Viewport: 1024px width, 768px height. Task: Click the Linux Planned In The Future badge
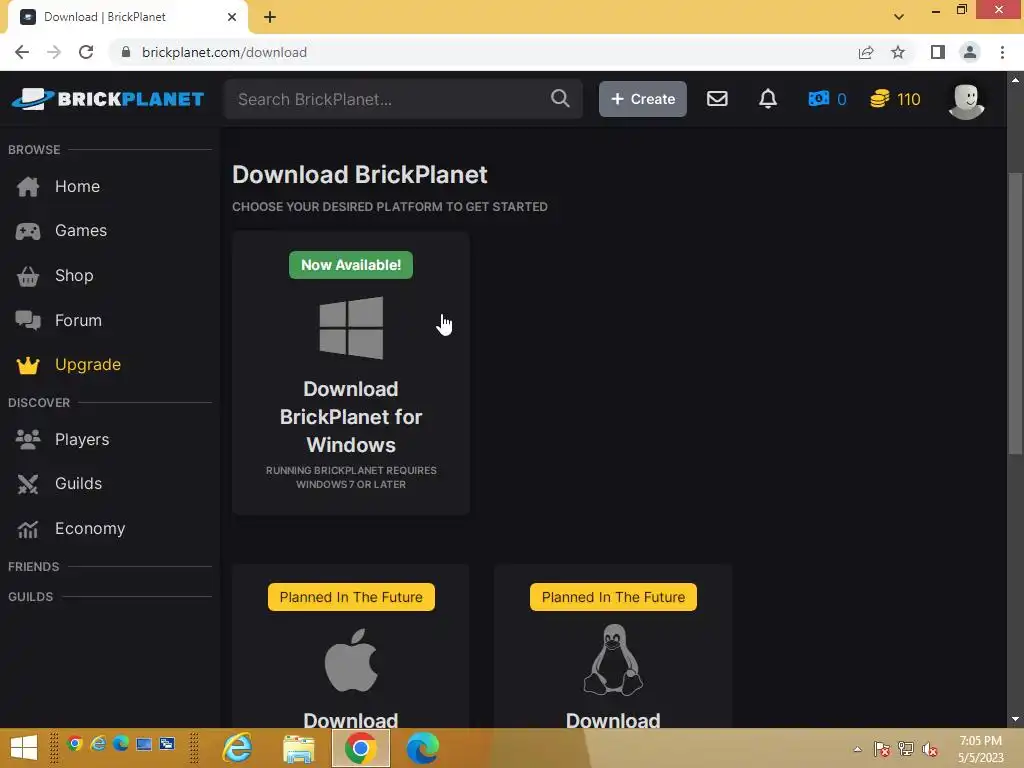point(613,597)
